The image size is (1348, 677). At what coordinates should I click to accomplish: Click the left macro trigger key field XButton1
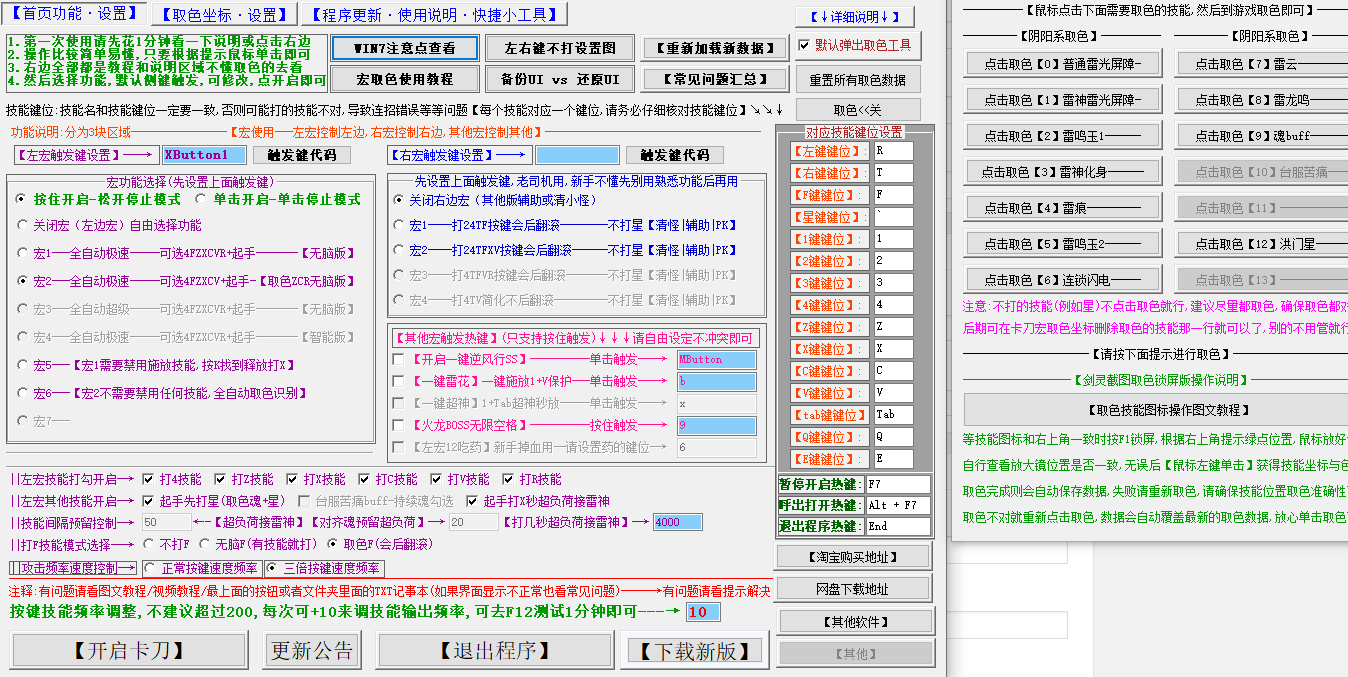(x=203, y=155)
